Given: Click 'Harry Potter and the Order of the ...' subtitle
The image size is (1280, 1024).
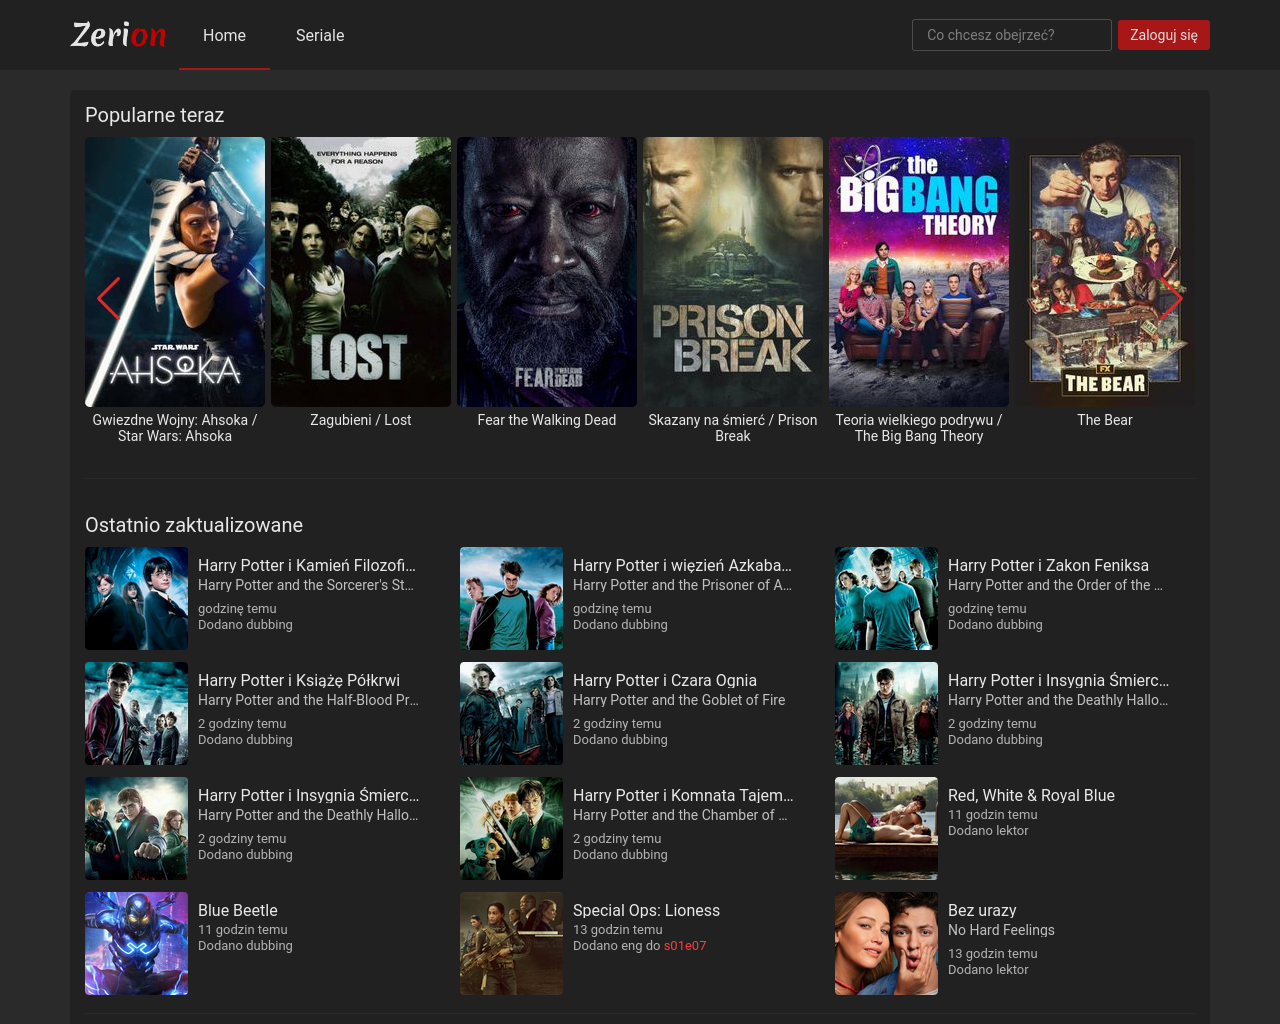Looking at the screenshot, I should click(1055, 585).
